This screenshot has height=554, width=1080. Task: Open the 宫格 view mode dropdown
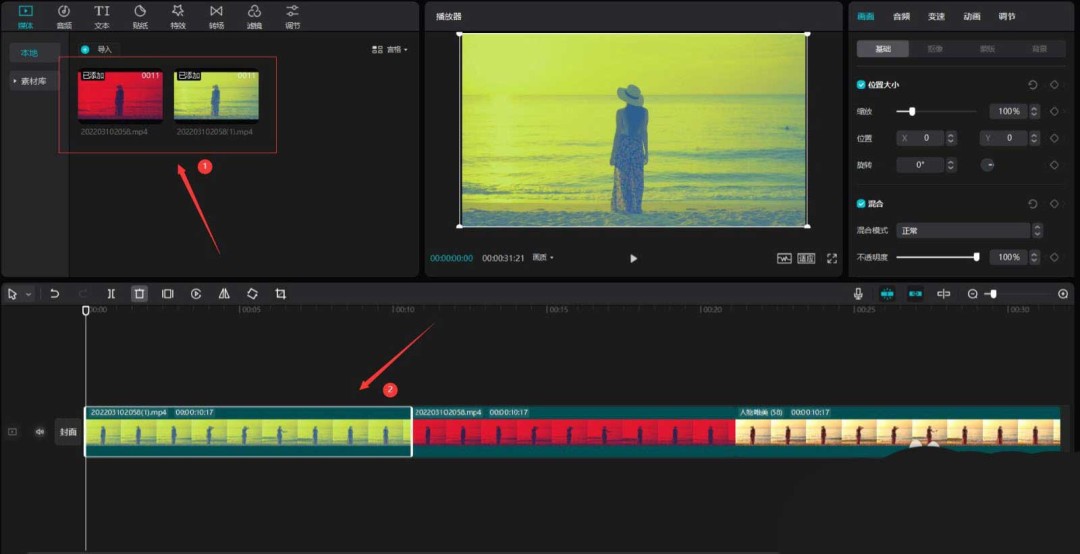click(390, 49)
